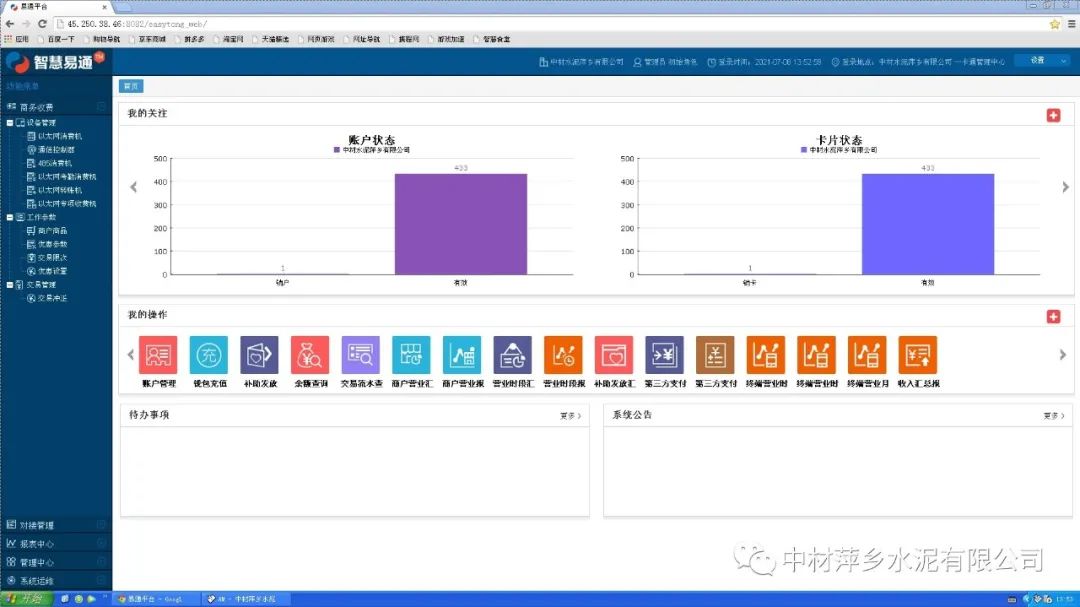Image resolution: width=1080 pixels, height=607 pixels.
Task: Open the 补助发放 subsidy icon
Action: (x=259, y=355)
